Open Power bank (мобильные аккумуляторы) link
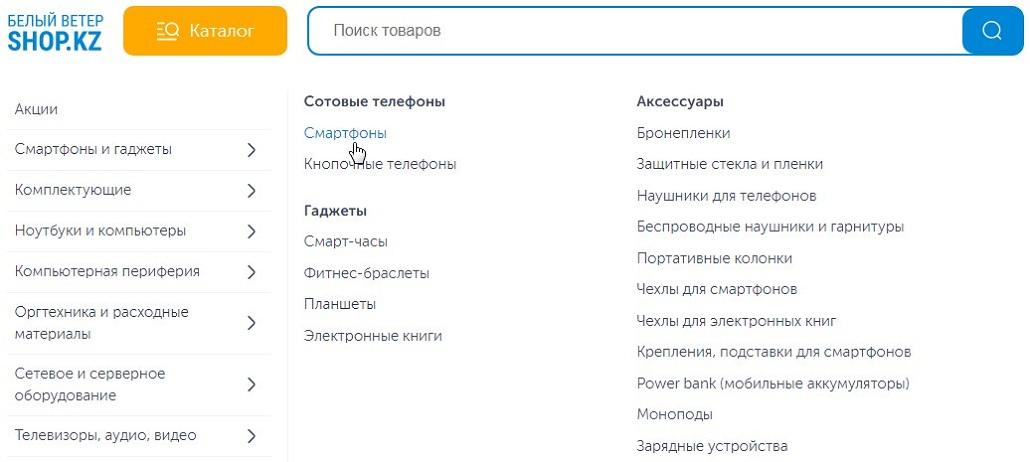Viewport: 1030px width, 462px height. (x=772, y=383)
